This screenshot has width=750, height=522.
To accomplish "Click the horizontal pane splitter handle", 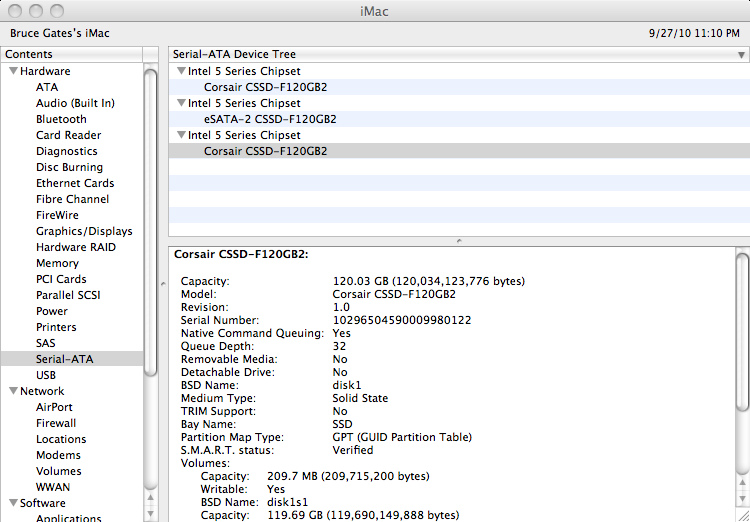I will [x=459, y=241].
